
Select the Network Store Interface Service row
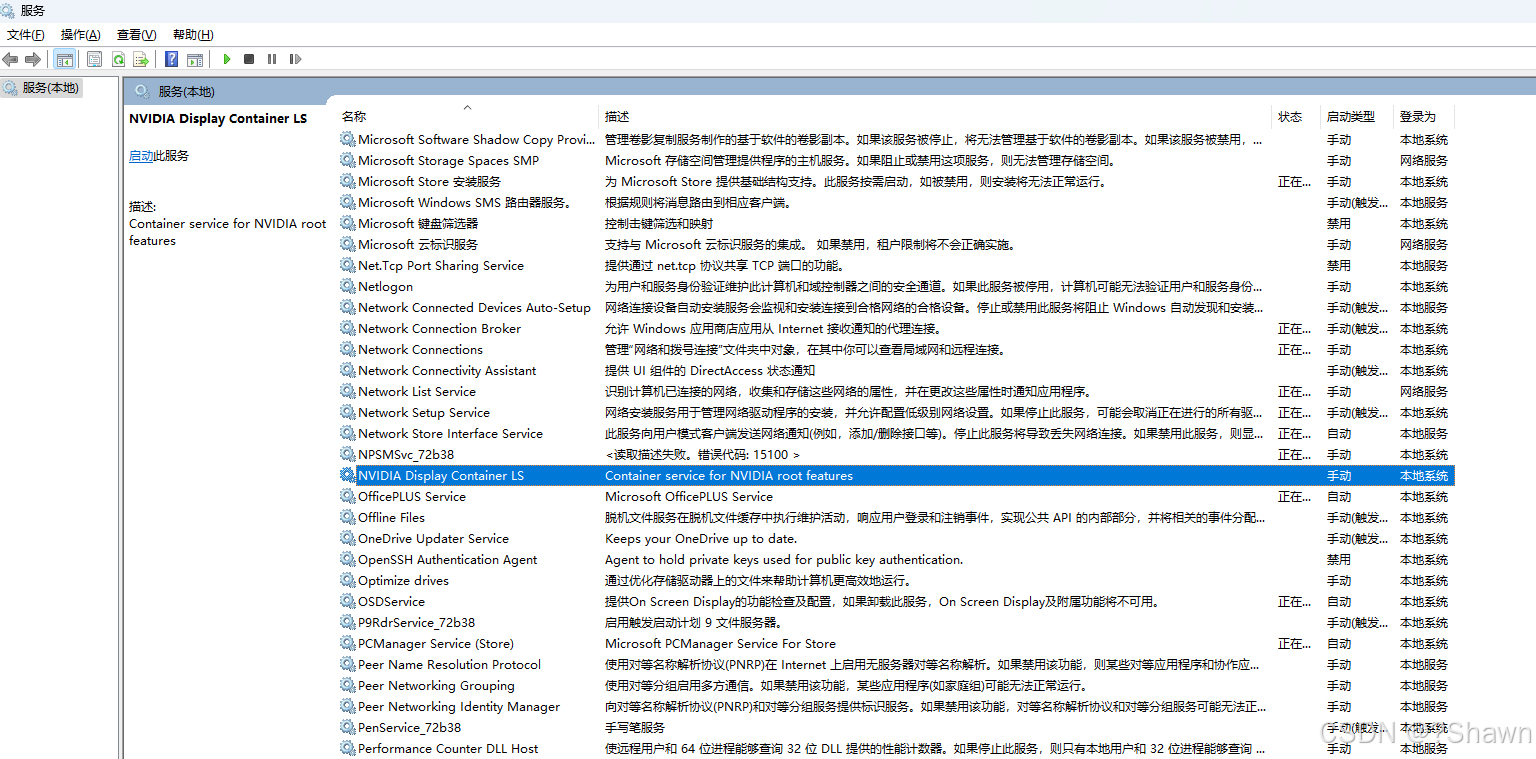pyautogui.click(x=896, y=433)
